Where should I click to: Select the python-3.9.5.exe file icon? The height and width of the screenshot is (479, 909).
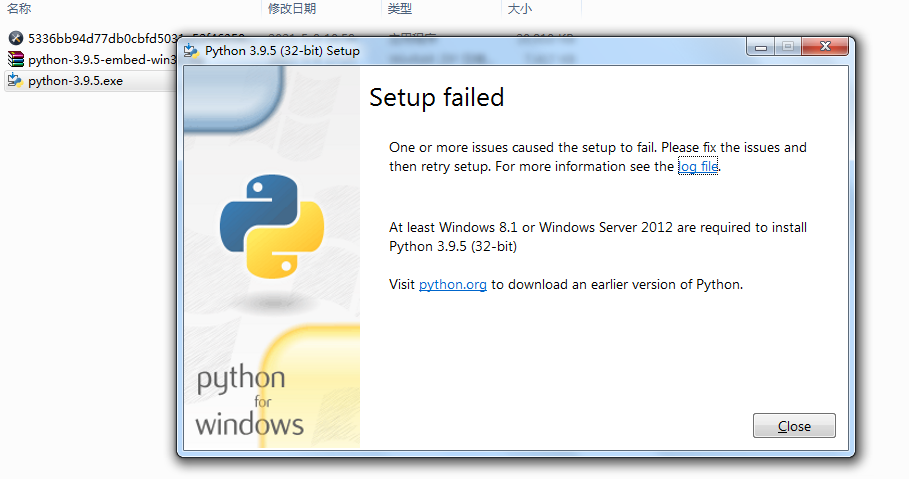coord(16,81)
